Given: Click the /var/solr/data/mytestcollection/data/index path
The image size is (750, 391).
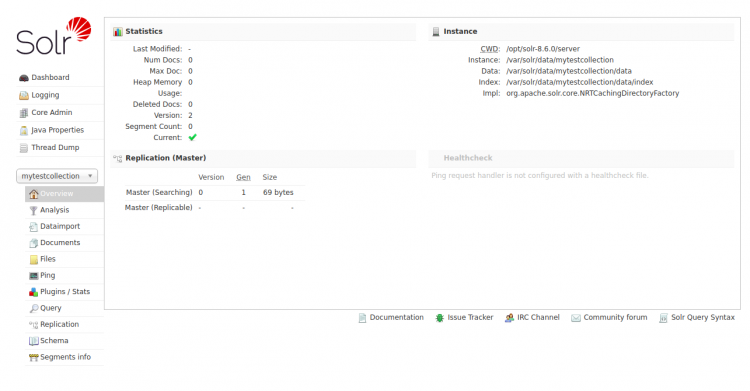Looking at the screenshot, I should click(x=580, y=82).
